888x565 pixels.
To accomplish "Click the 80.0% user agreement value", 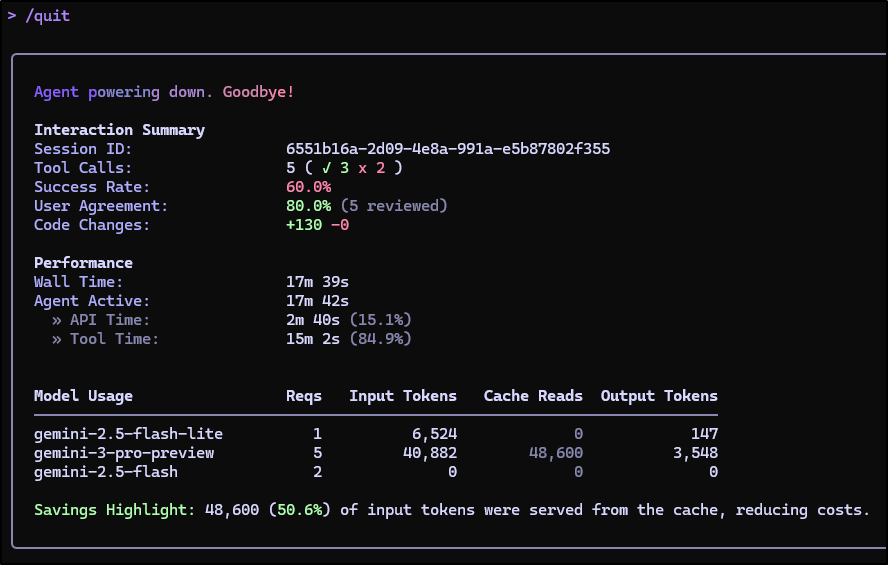I will click(x=308, y=206).
